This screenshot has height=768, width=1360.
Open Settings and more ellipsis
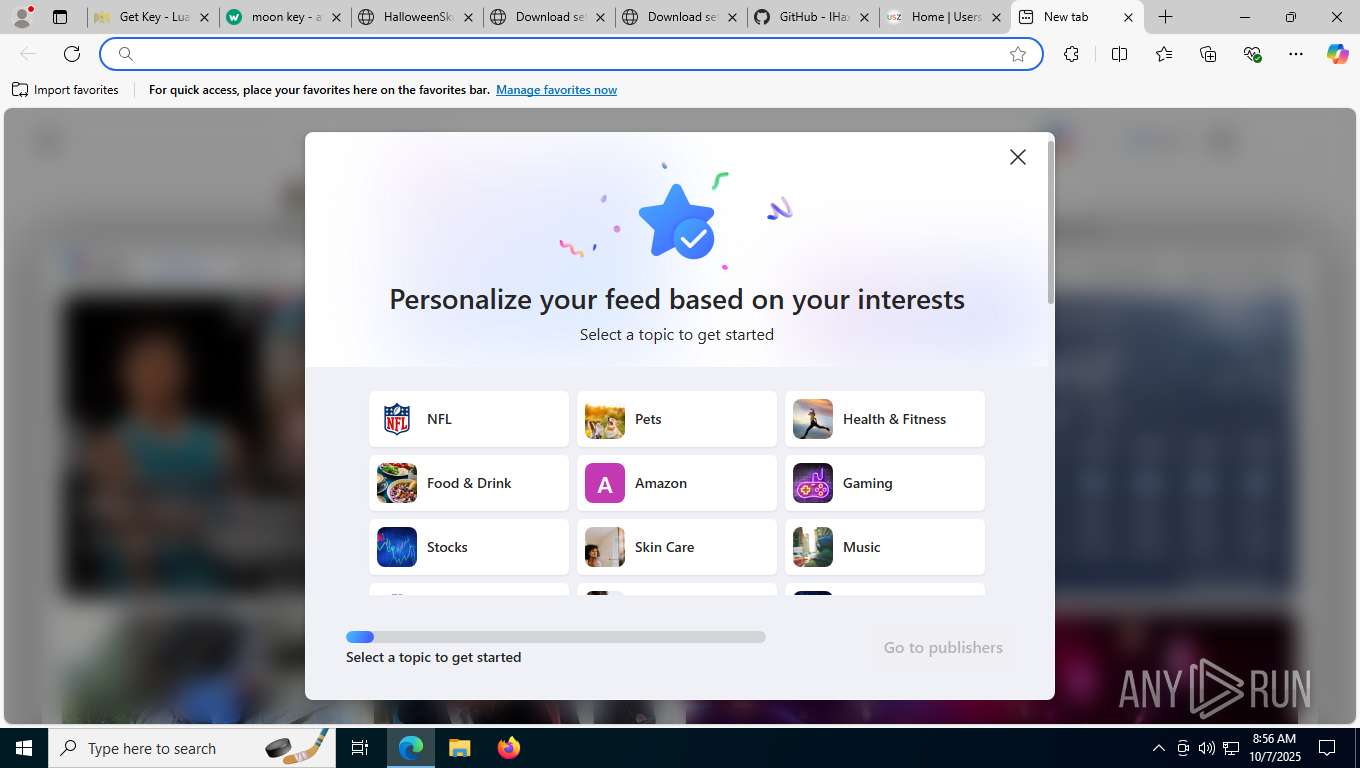1296,54
